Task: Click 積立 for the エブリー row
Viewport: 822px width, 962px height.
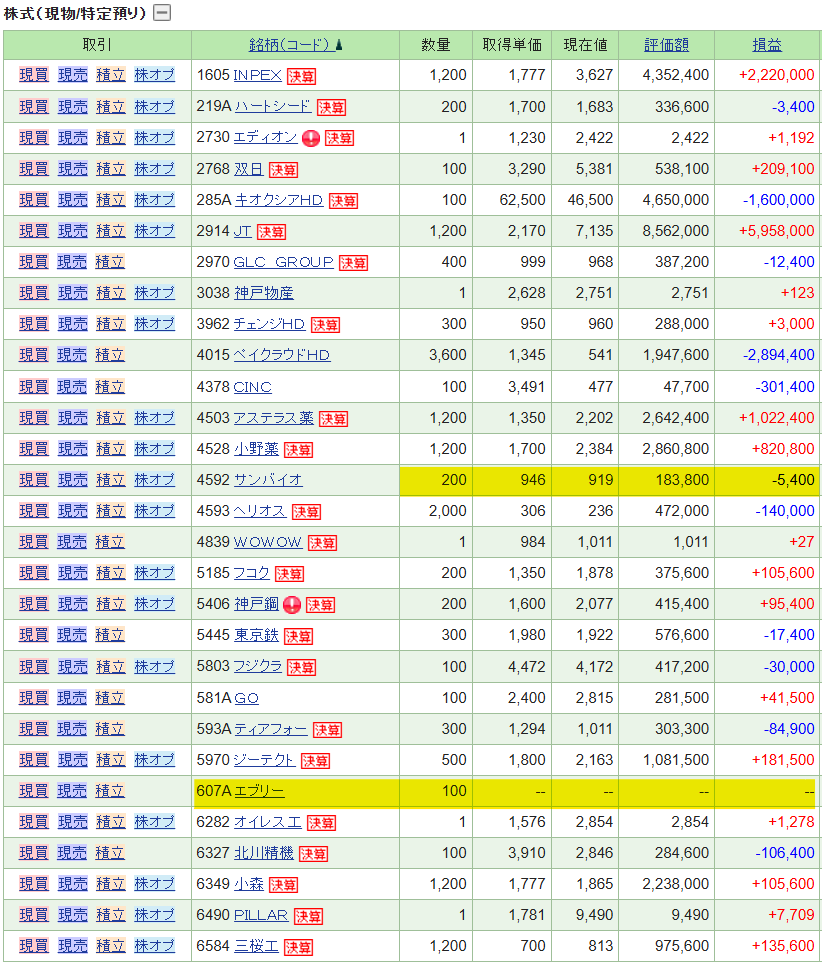Action: (x=110, y=791)
